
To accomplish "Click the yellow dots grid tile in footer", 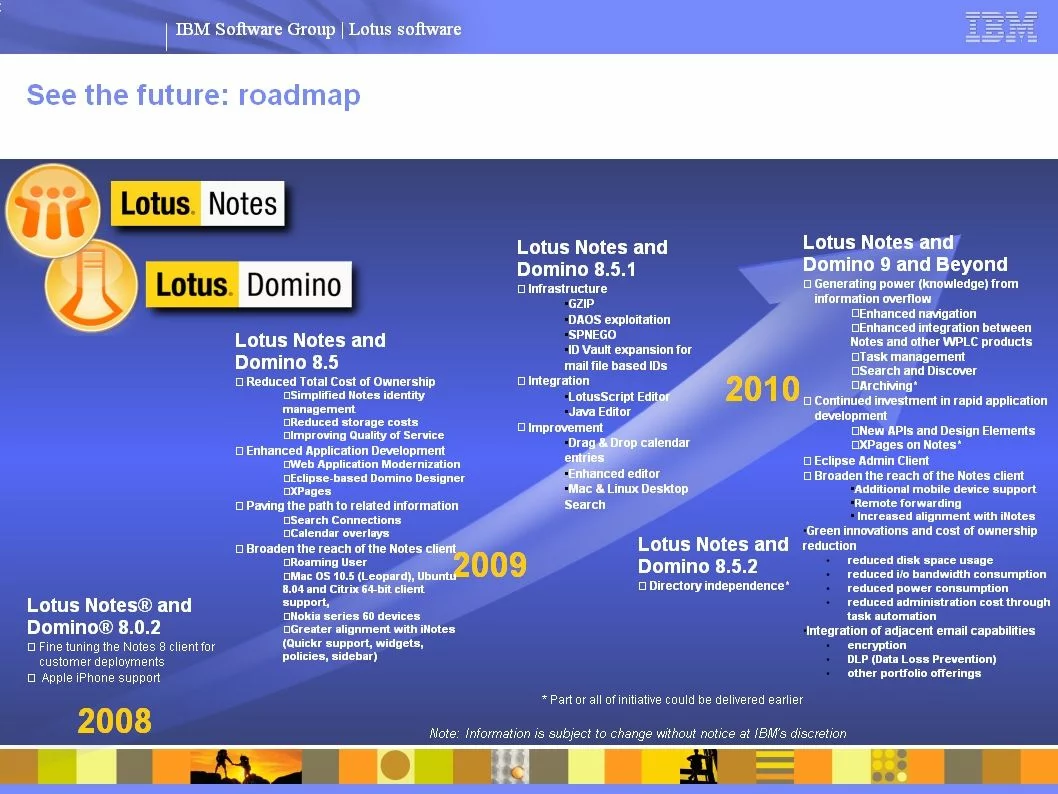I will (x=887, y=766).
